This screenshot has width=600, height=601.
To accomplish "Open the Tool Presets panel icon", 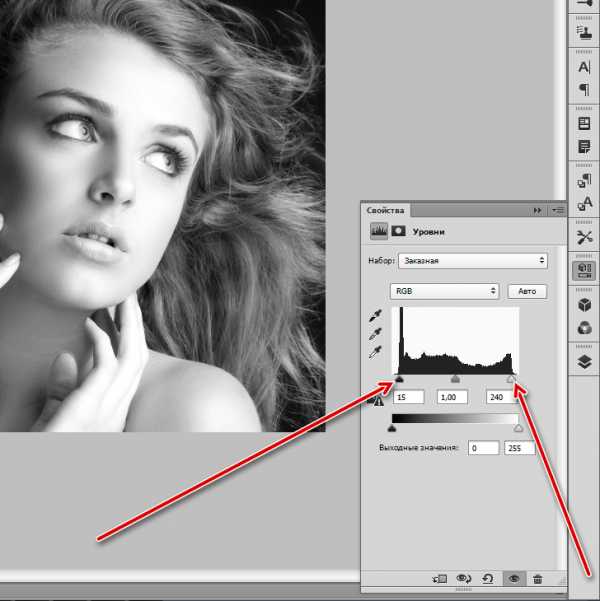I will pos(584,237).
